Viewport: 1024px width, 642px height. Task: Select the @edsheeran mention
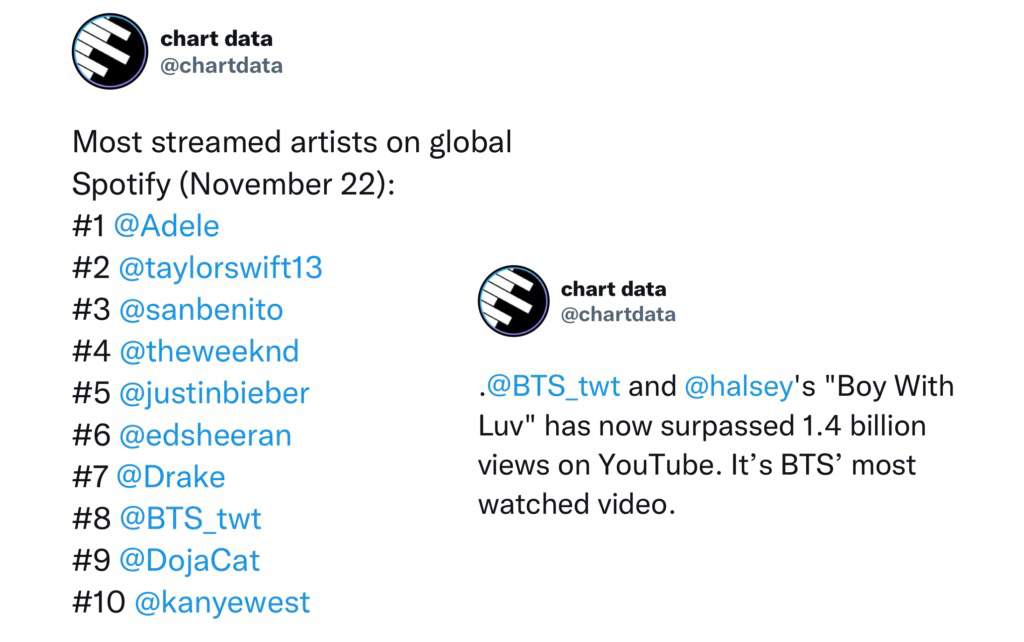(205, 435)
